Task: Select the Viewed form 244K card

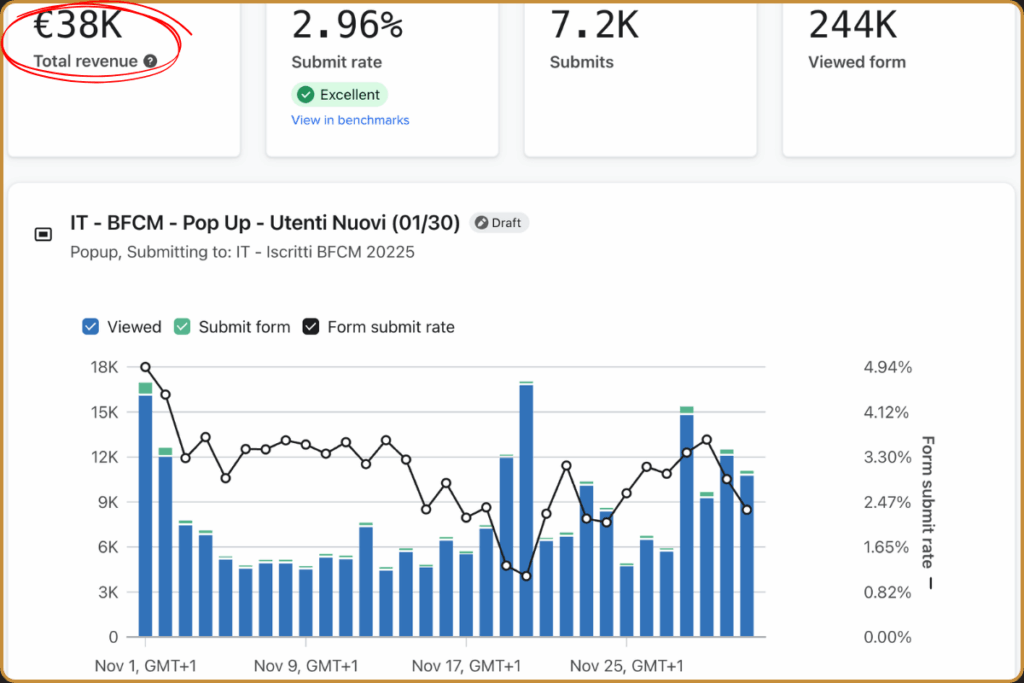Action: (899, 78)
